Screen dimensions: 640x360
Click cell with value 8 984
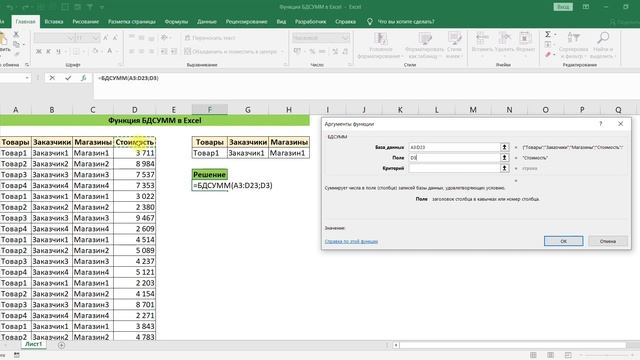(135, 164)
